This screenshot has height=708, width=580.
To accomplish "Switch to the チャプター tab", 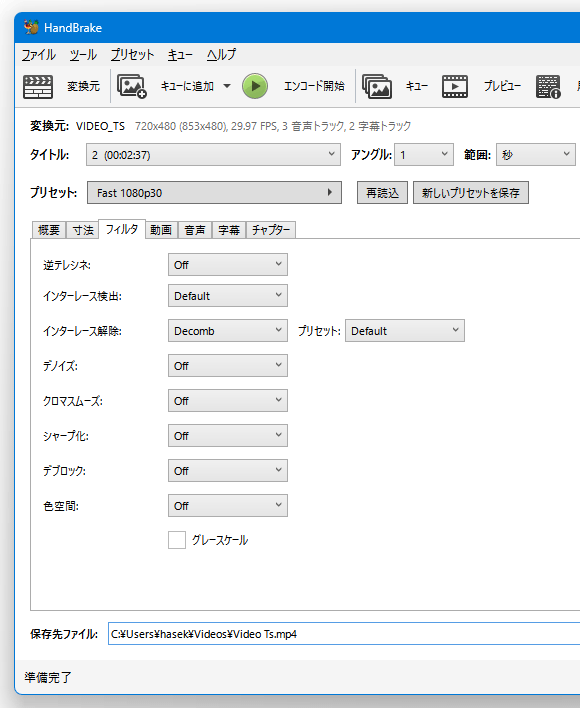I will click(271, 230).
